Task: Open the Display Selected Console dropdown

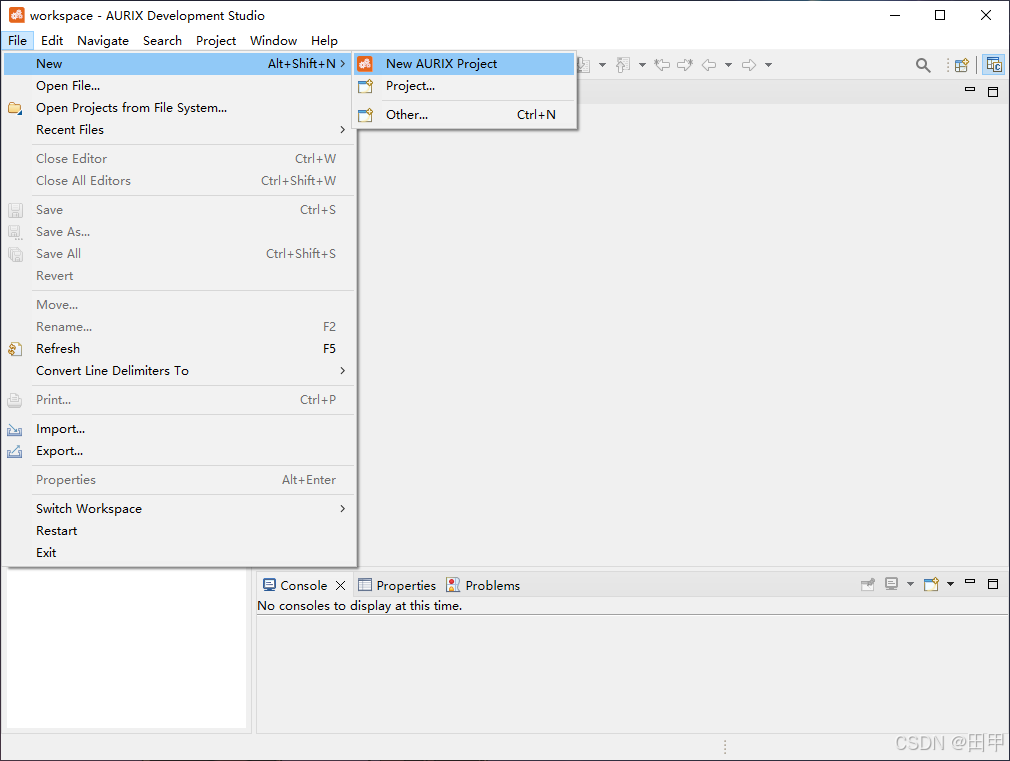Action: 910,584
